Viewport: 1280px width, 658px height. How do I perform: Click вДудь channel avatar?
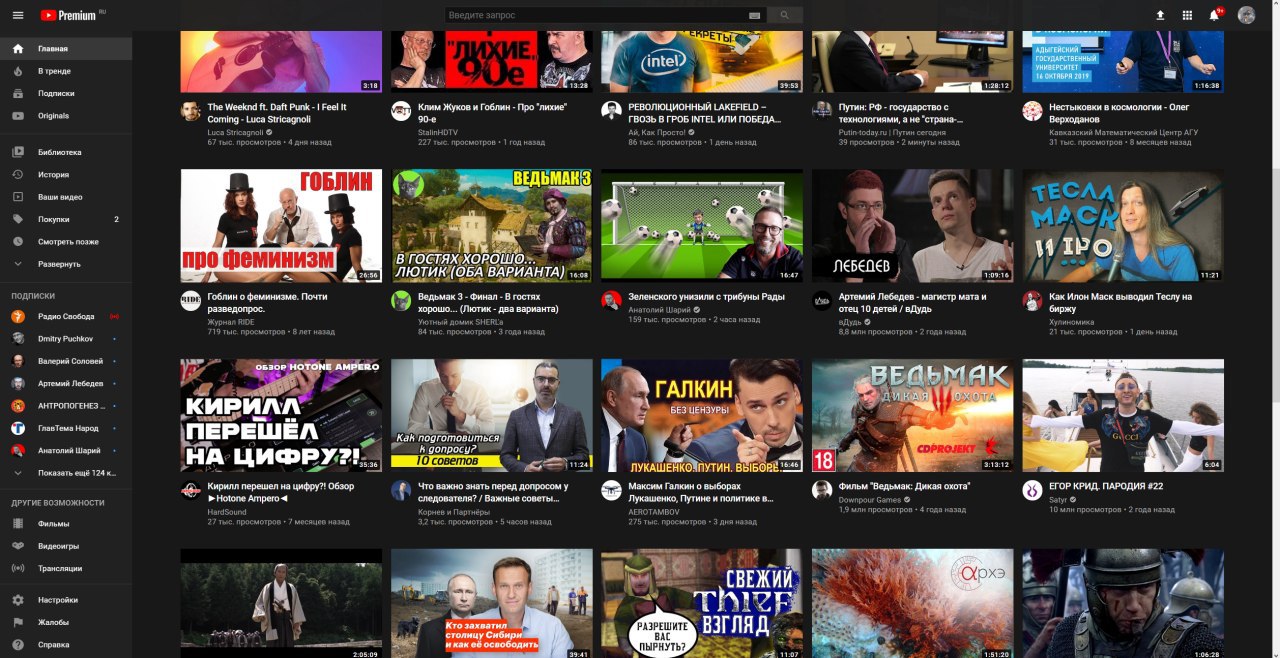point(822,301)
